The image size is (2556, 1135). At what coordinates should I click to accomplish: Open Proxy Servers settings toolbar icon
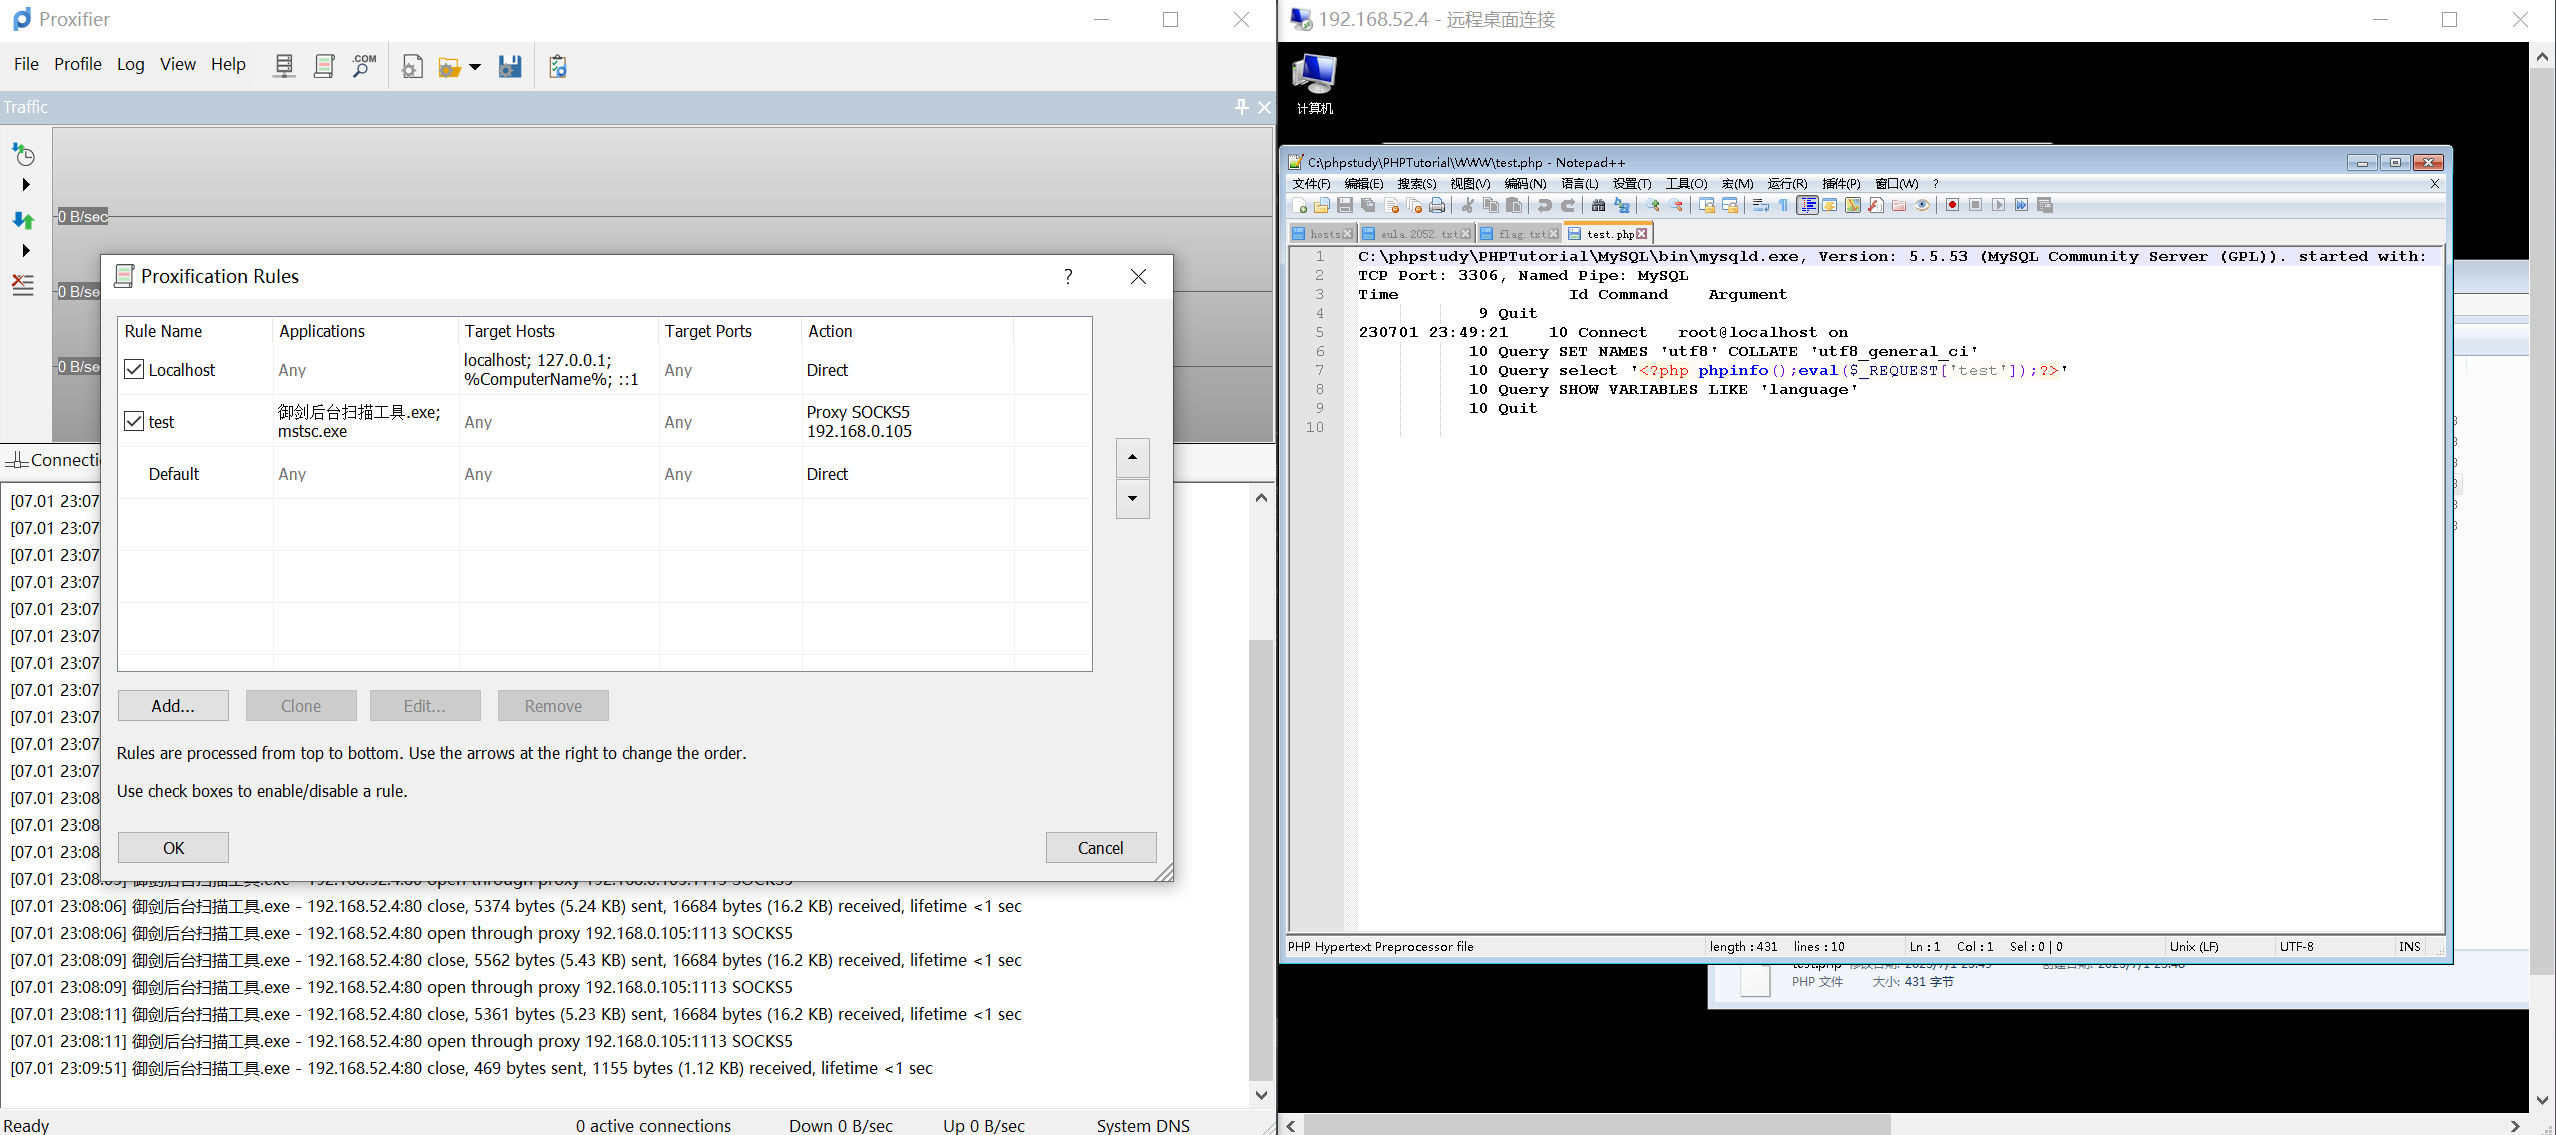(284, 66)
